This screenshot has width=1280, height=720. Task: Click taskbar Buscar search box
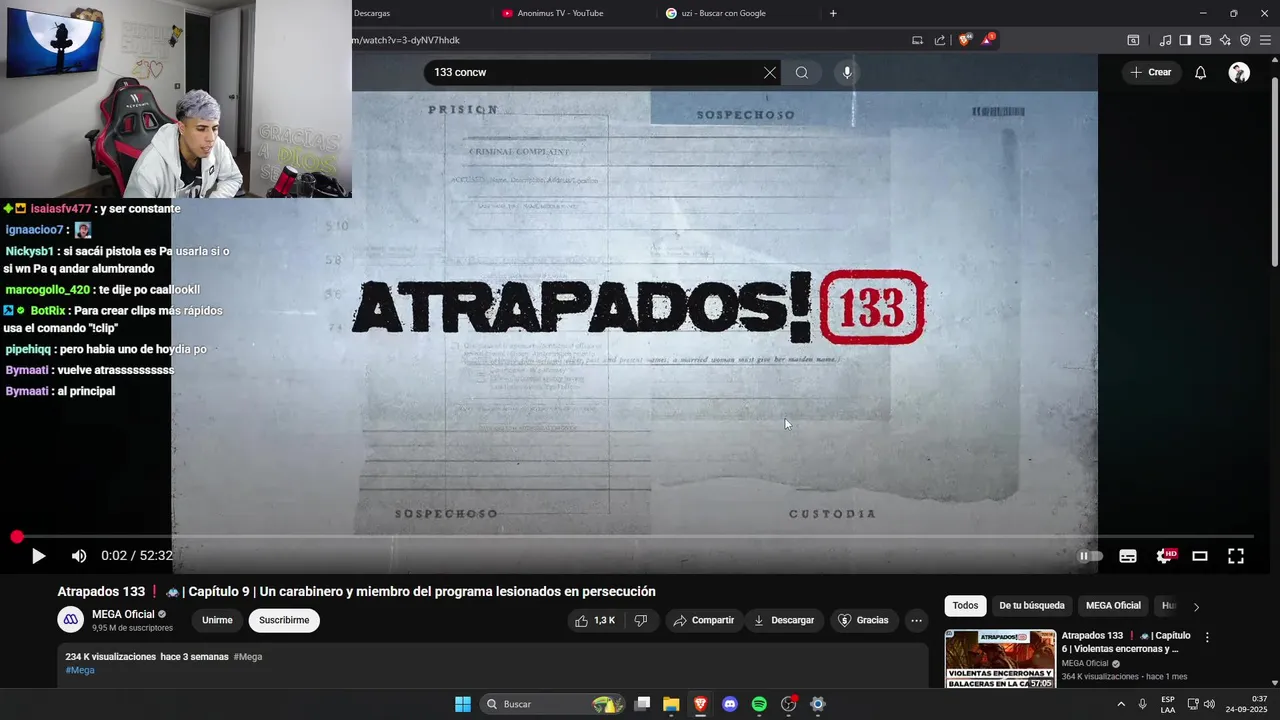[x=552, y=704]
